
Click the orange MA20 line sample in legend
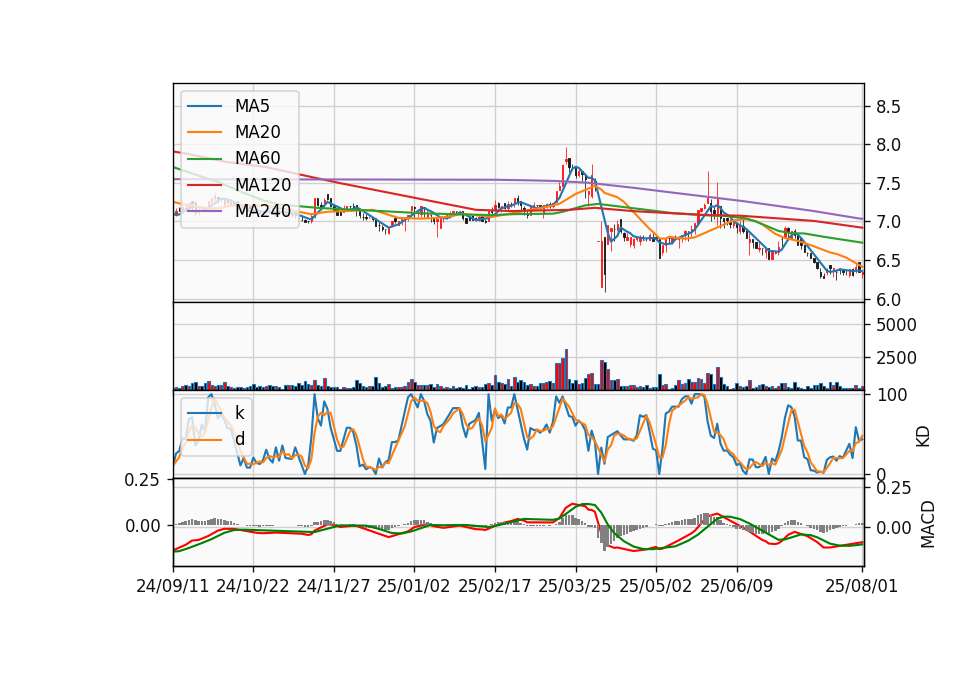pyautogui.click(x=204, y=132)
